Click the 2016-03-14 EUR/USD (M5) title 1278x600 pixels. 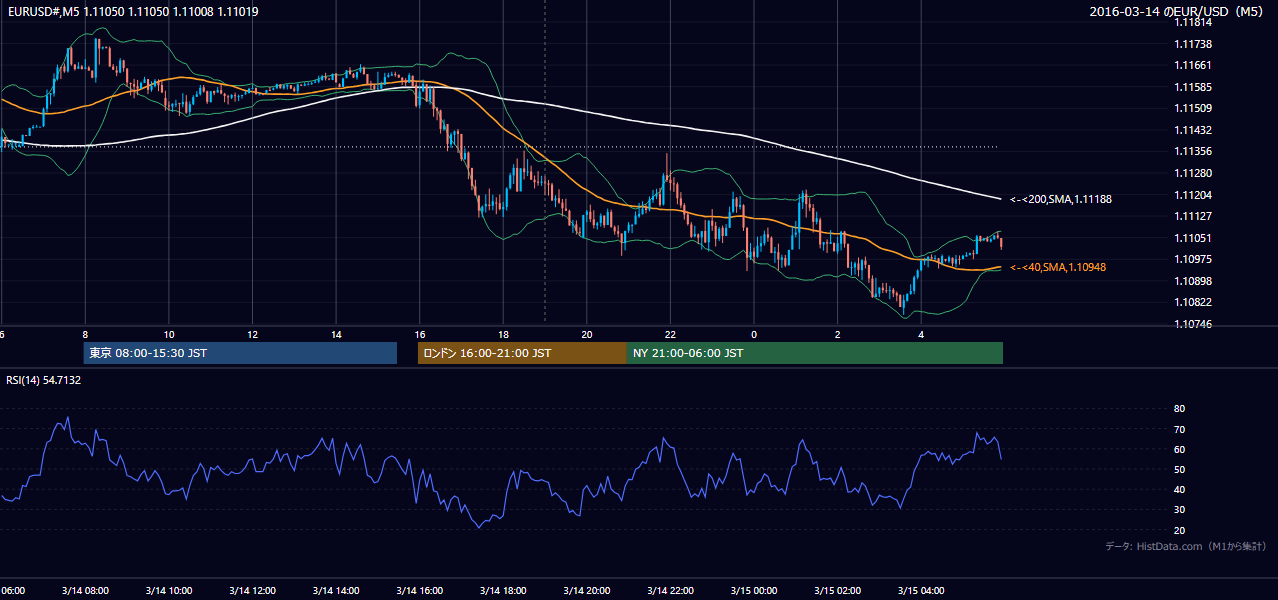[x=1176, y=12]
